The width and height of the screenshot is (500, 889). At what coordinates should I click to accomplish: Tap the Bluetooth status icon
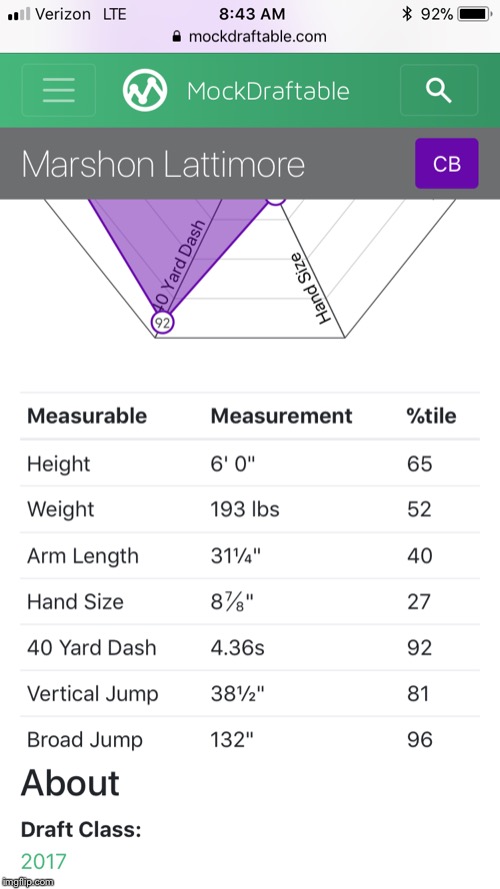406,14
